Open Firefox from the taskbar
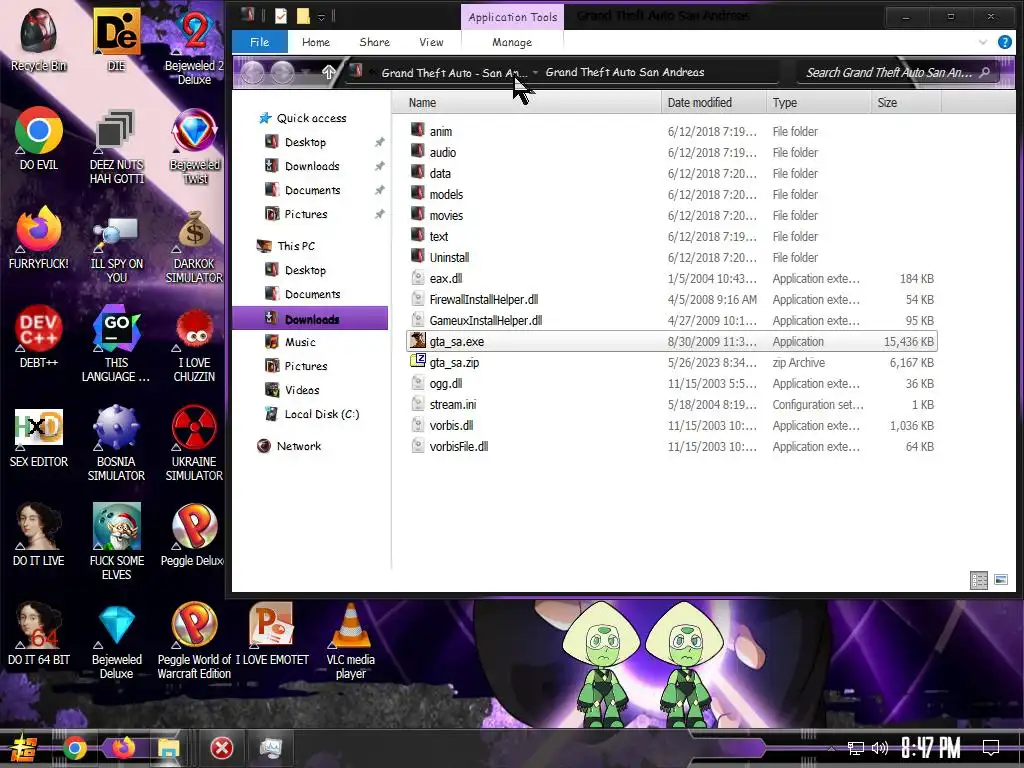Image resolution: width=1024 pixels, height=768 pixels. (x=123, y=747)
